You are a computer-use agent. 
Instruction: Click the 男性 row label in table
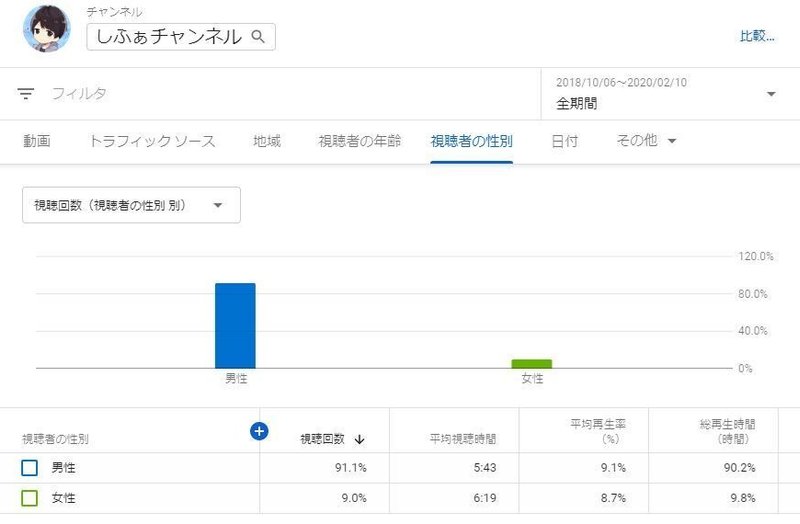click(x=63, y=468)
